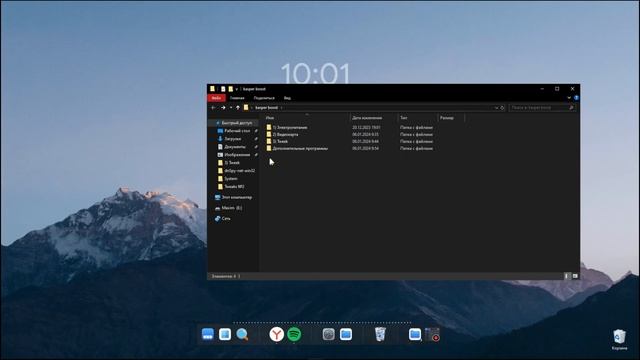Go back using the Explorer back arrow

213,108
